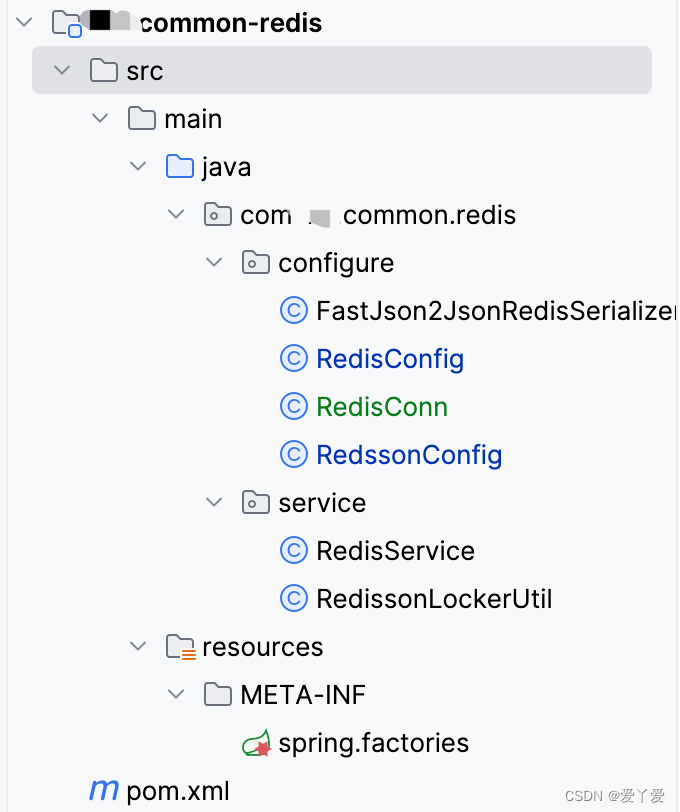The image size is (680, 812).
Task: Click the package icon beside configure
Action: [x=256, y=262]
